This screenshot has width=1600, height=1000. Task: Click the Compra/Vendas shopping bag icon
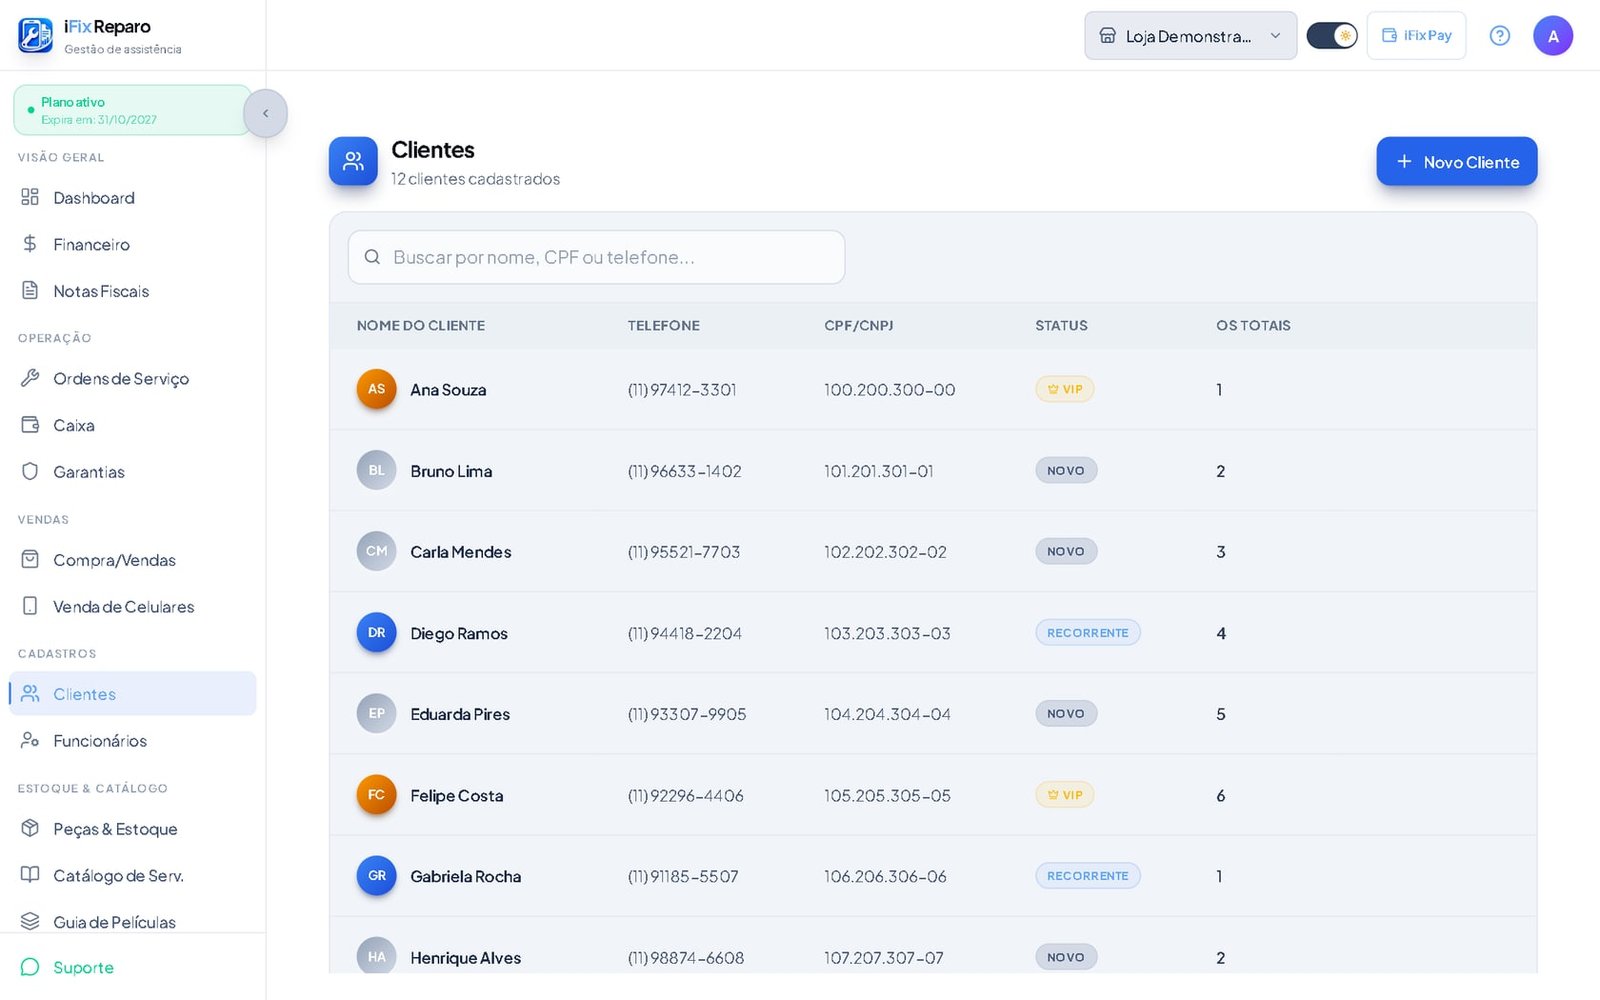tap(30, 559)
